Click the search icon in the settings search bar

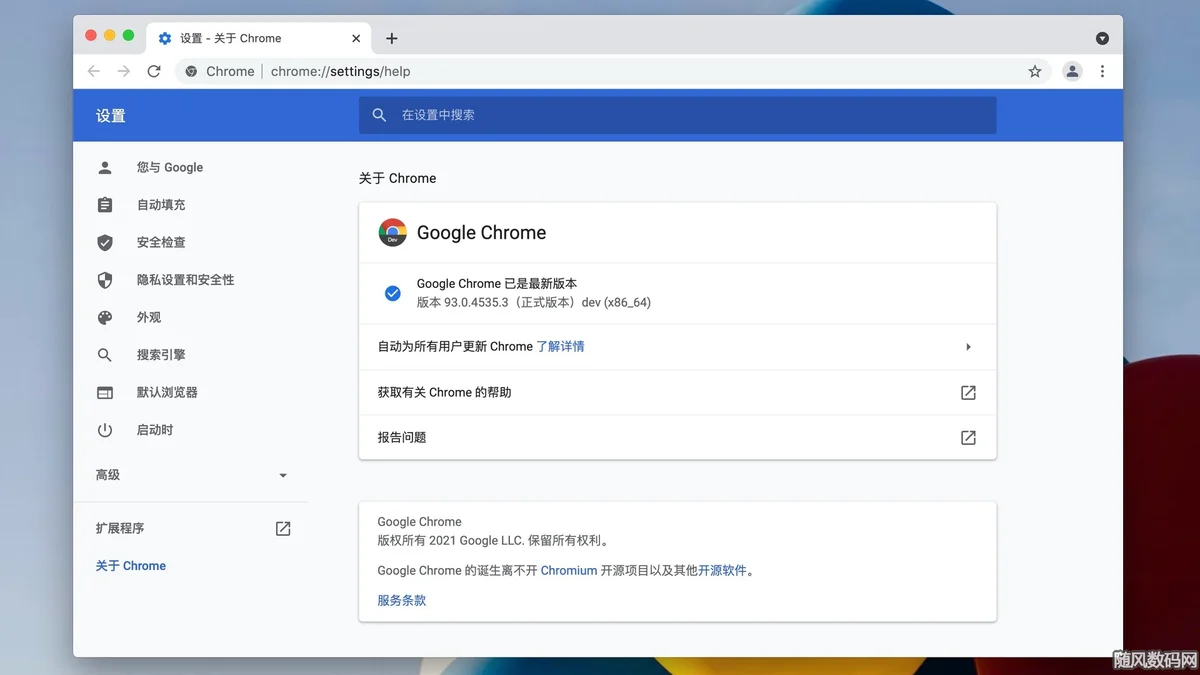[379, 115]
